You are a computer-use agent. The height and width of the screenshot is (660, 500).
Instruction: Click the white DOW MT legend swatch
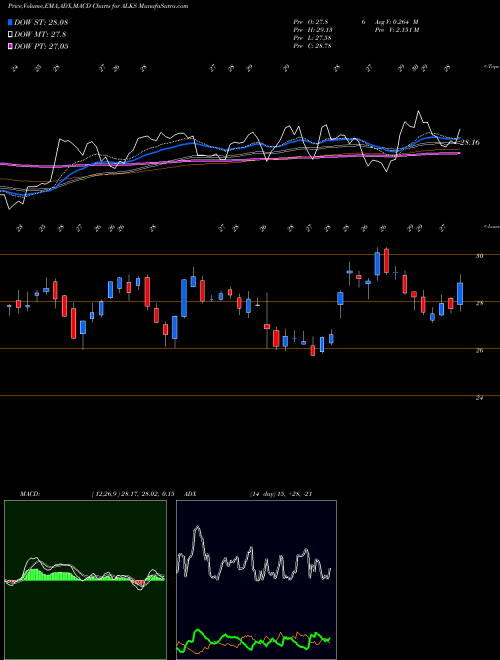pyautogui.click(x=10, y=34)
